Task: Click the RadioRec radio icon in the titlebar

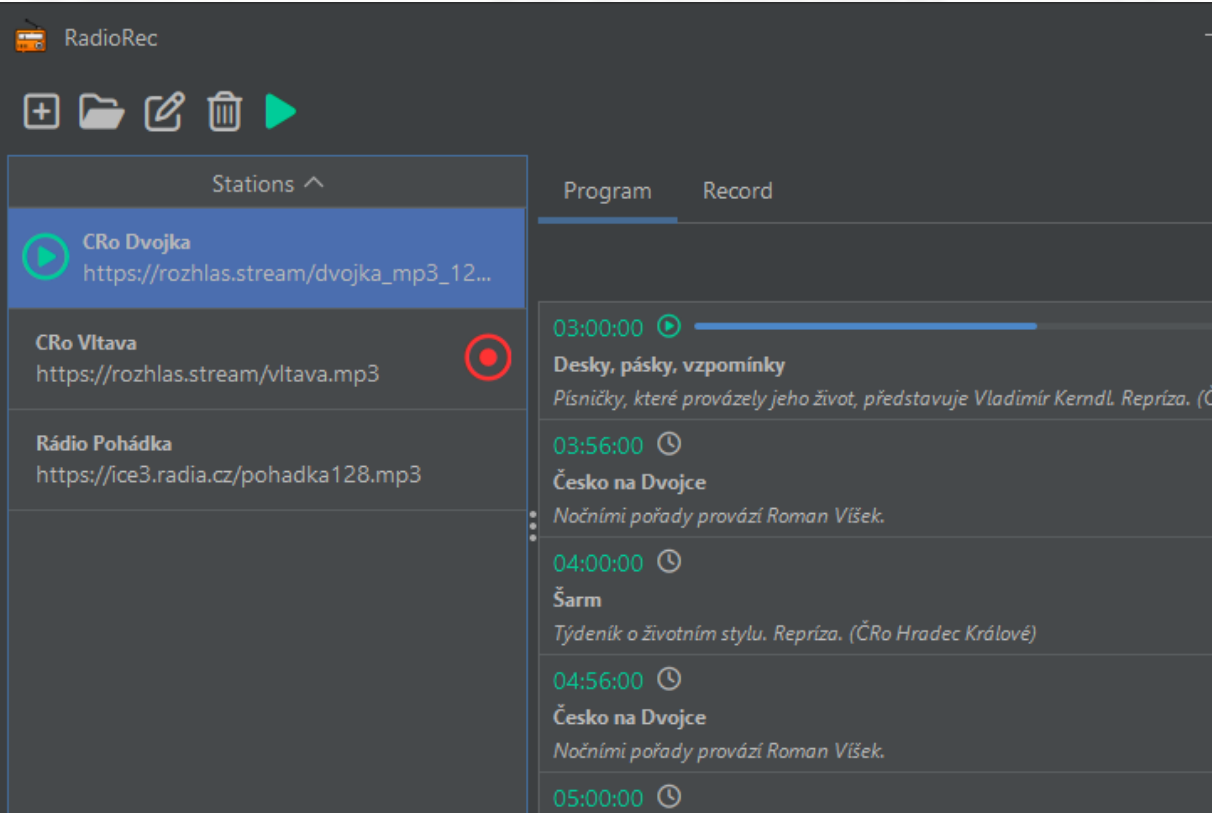Action: 28,37
